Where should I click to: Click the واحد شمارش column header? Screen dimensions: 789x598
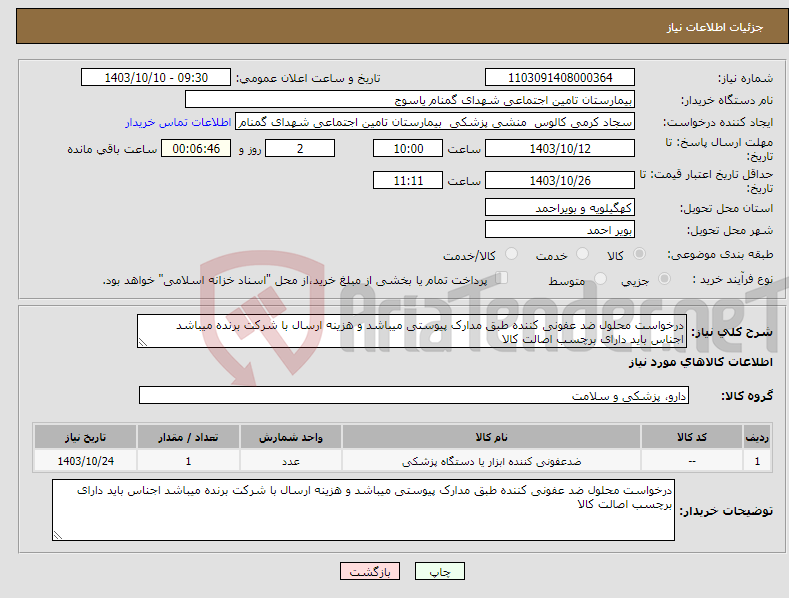coord(291,437)
